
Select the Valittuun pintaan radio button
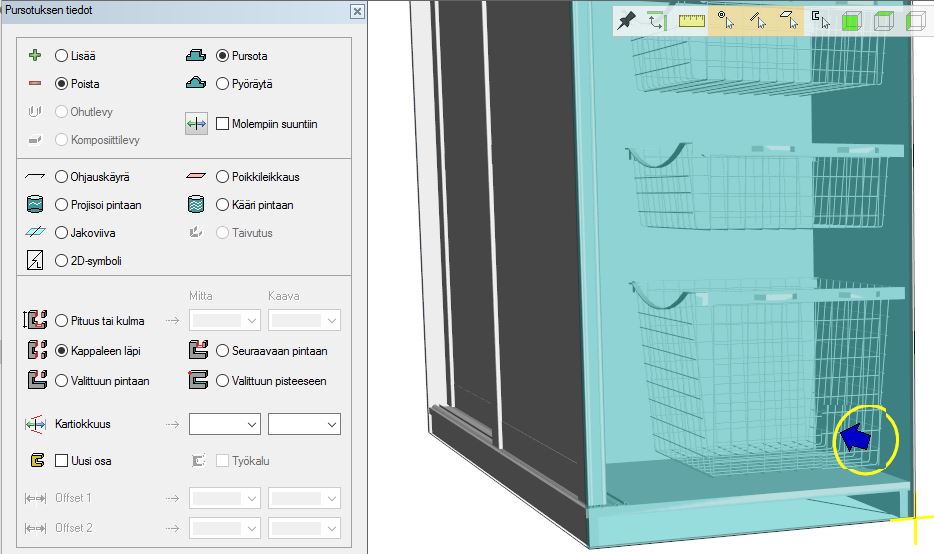[x=61, y=381]
